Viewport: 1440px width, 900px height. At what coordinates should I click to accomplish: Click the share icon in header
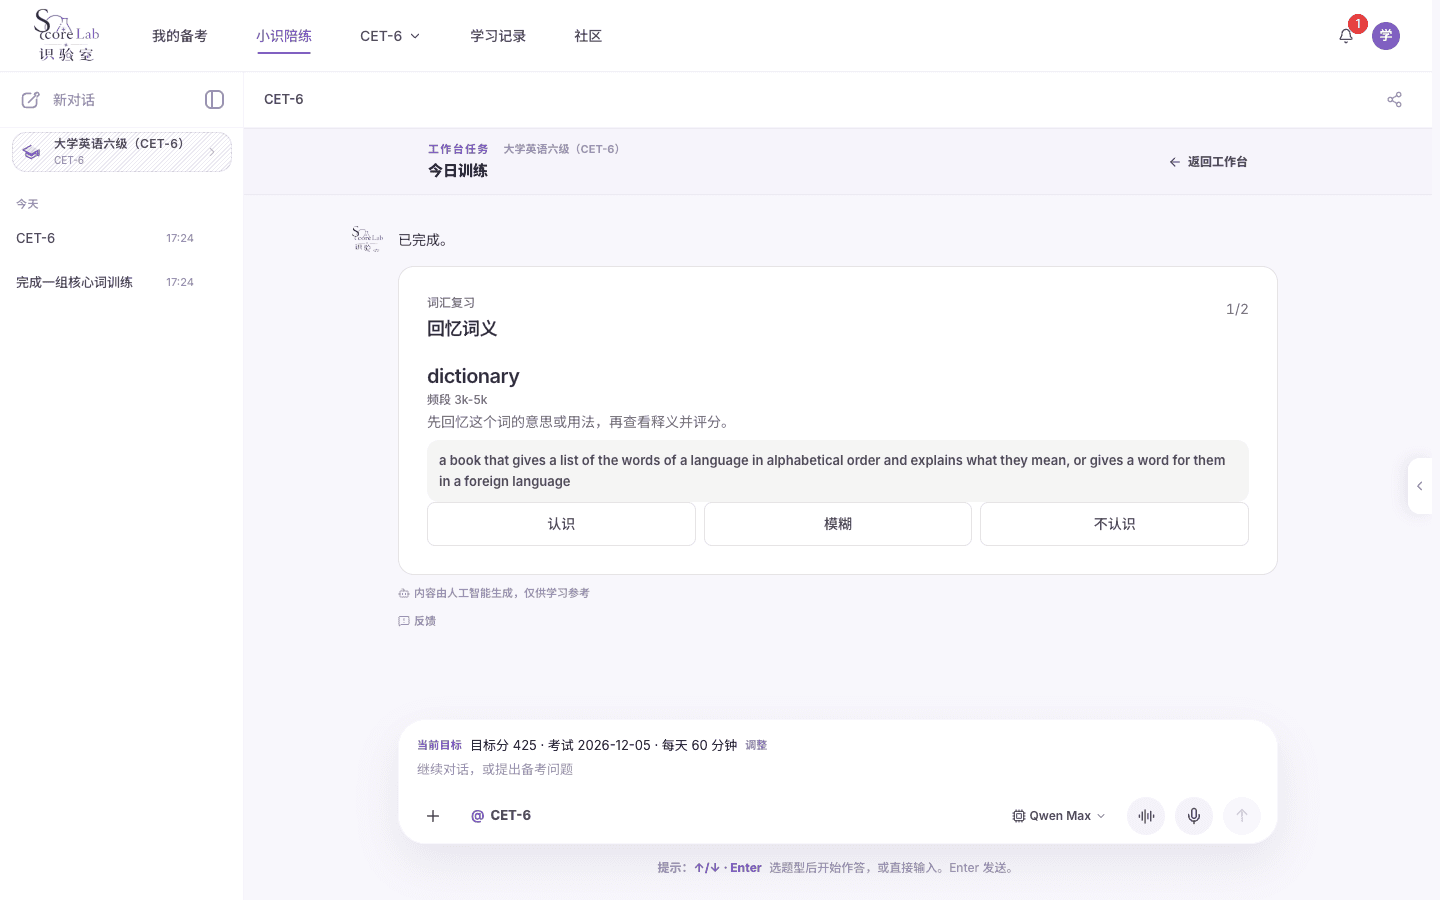[1395, 100]
